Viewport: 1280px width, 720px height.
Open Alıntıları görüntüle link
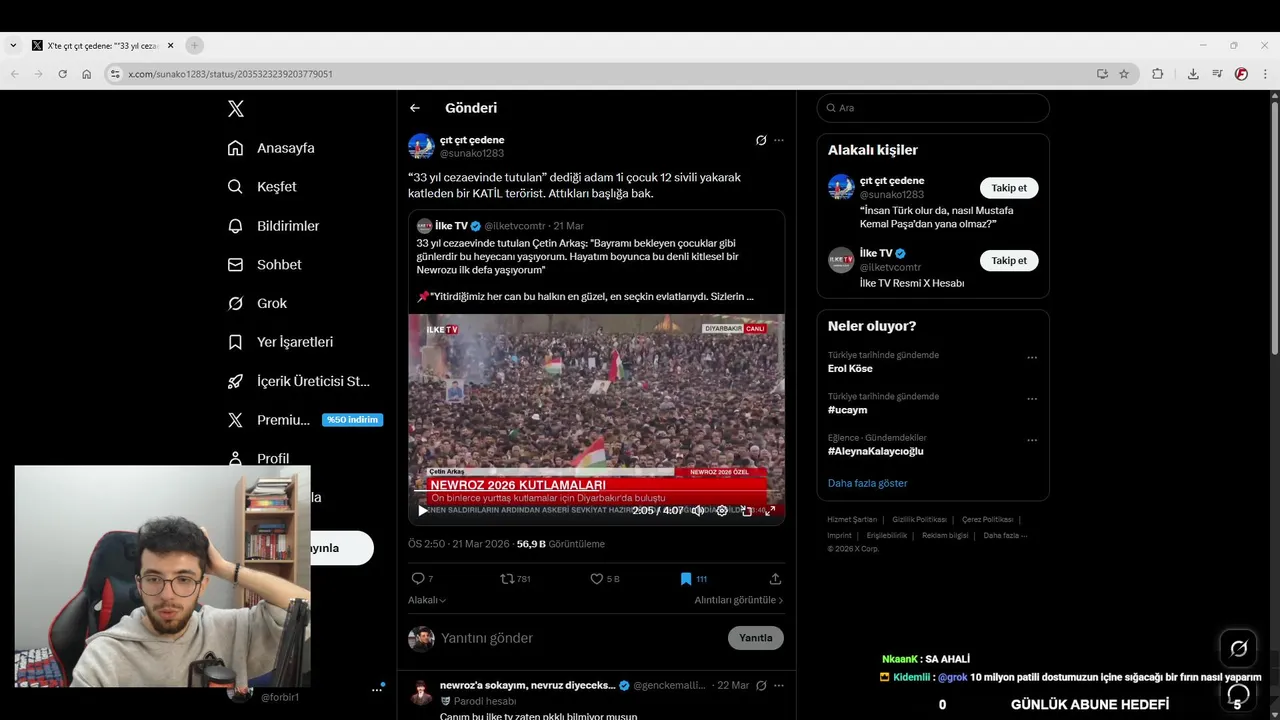pos(739,600)
